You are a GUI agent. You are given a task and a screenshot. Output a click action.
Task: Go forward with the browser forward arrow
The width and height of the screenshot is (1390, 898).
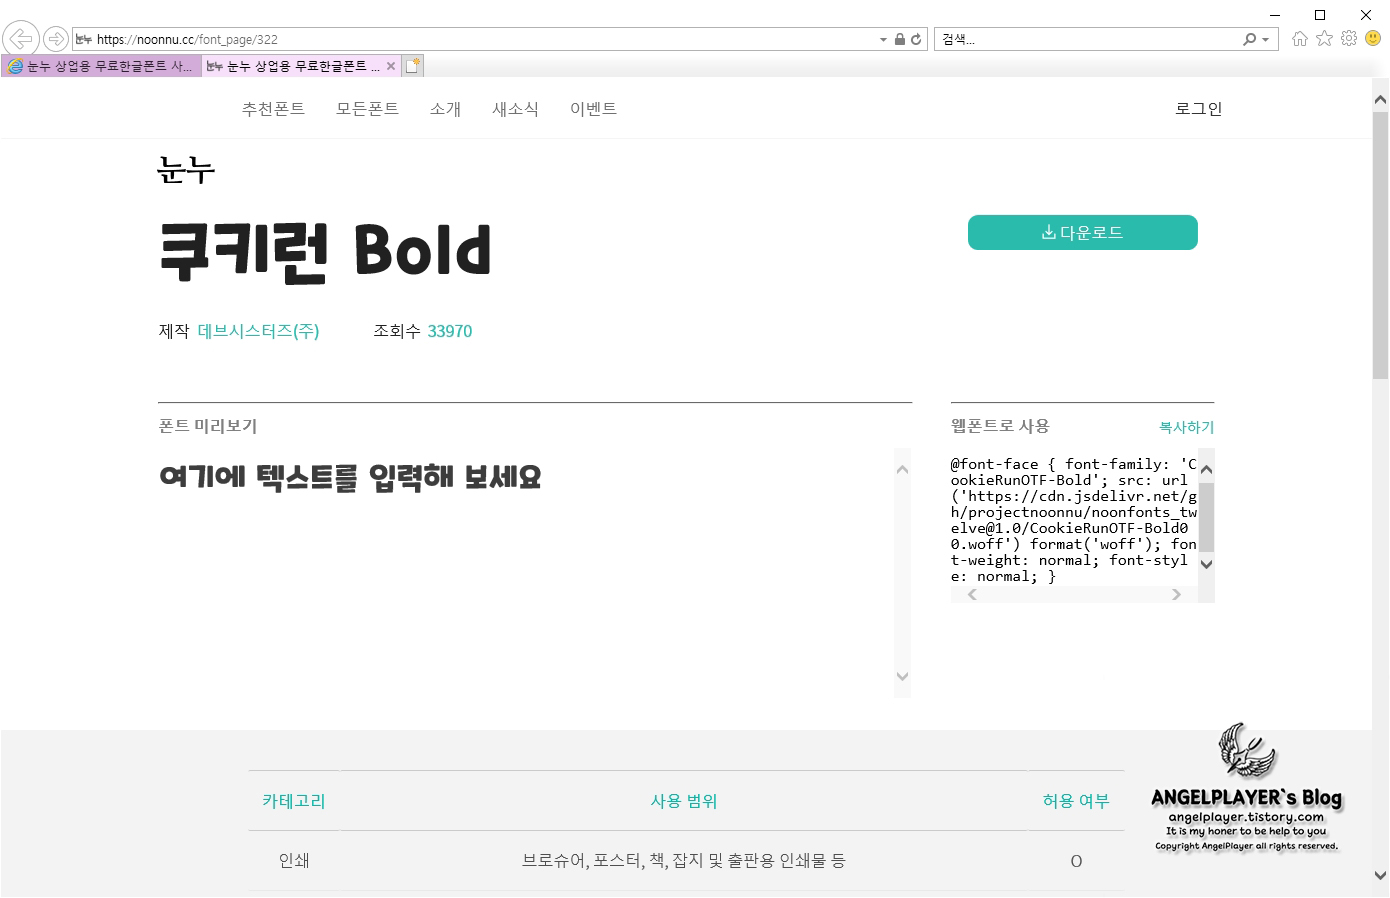point(56,39)
